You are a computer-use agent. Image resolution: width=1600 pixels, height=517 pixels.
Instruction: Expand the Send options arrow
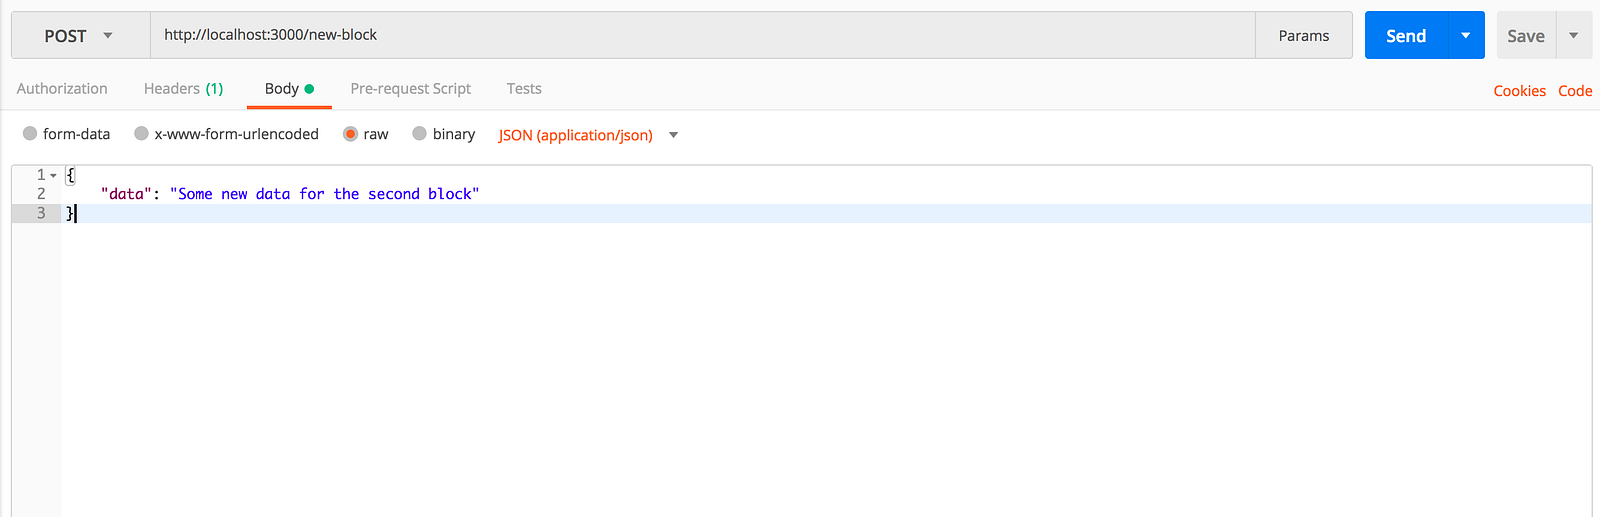point(1466,36)
